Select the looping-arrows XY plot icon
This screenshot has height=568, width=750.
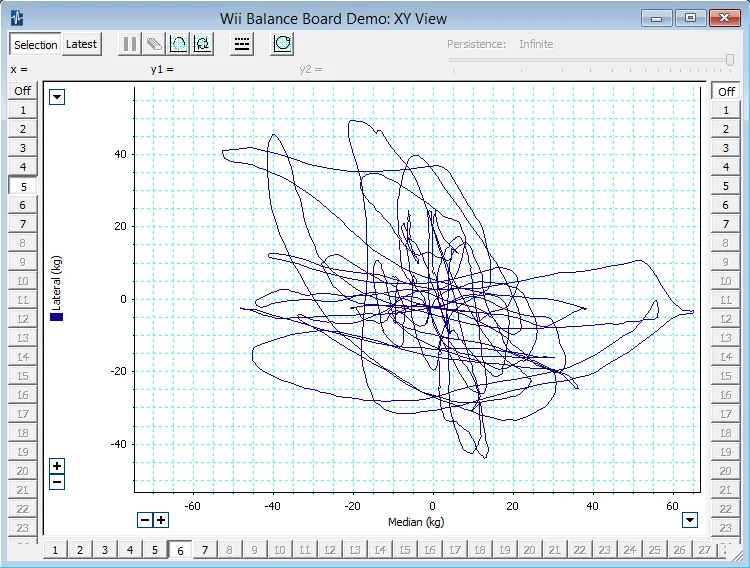pyautogui.click(x=202, y=44)
